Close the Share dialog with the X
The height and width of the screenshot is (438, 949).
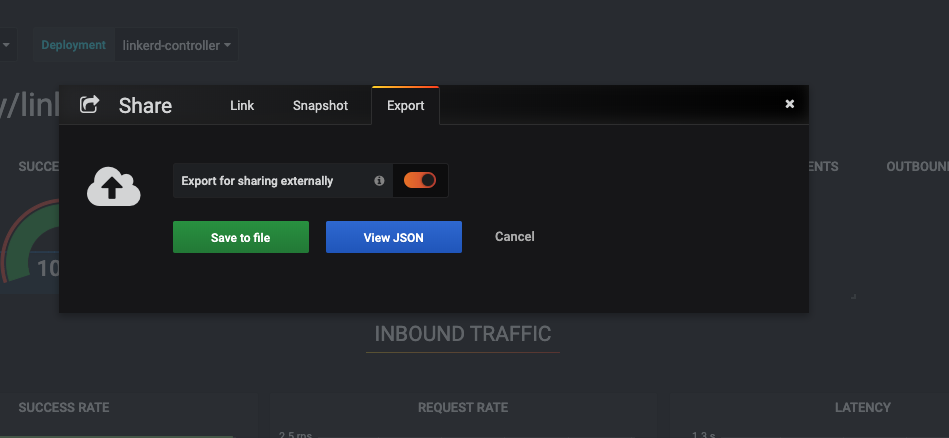tap(789, 104)
